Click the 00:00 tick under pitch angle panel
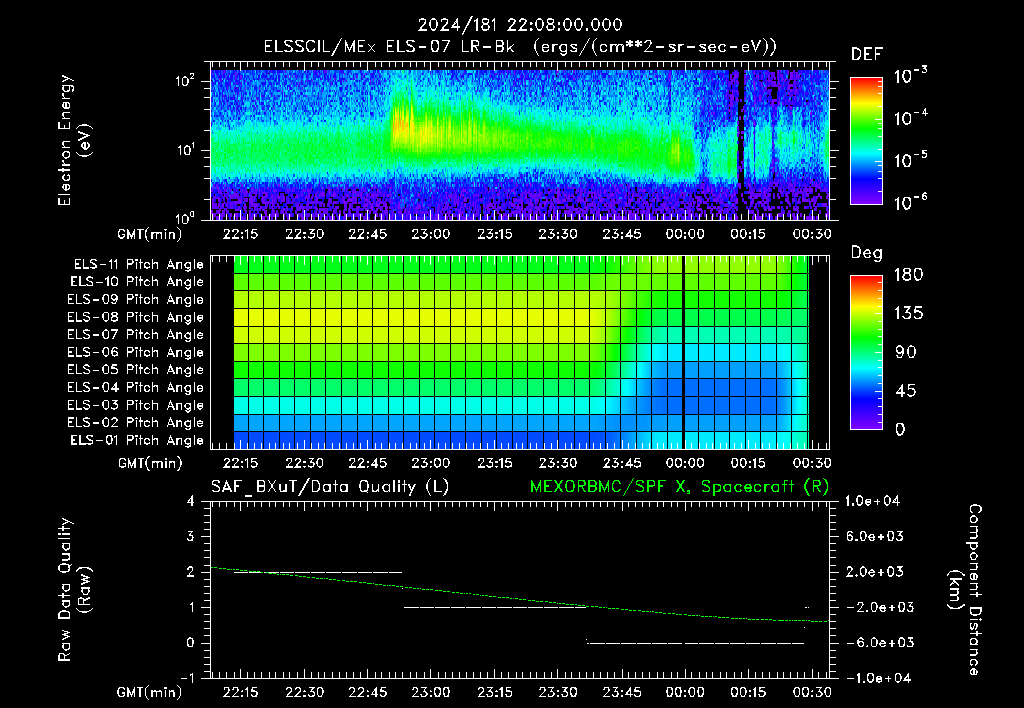Image resolution: width=1024 pixels, height=708 pixels. click(x=684, y=463)
